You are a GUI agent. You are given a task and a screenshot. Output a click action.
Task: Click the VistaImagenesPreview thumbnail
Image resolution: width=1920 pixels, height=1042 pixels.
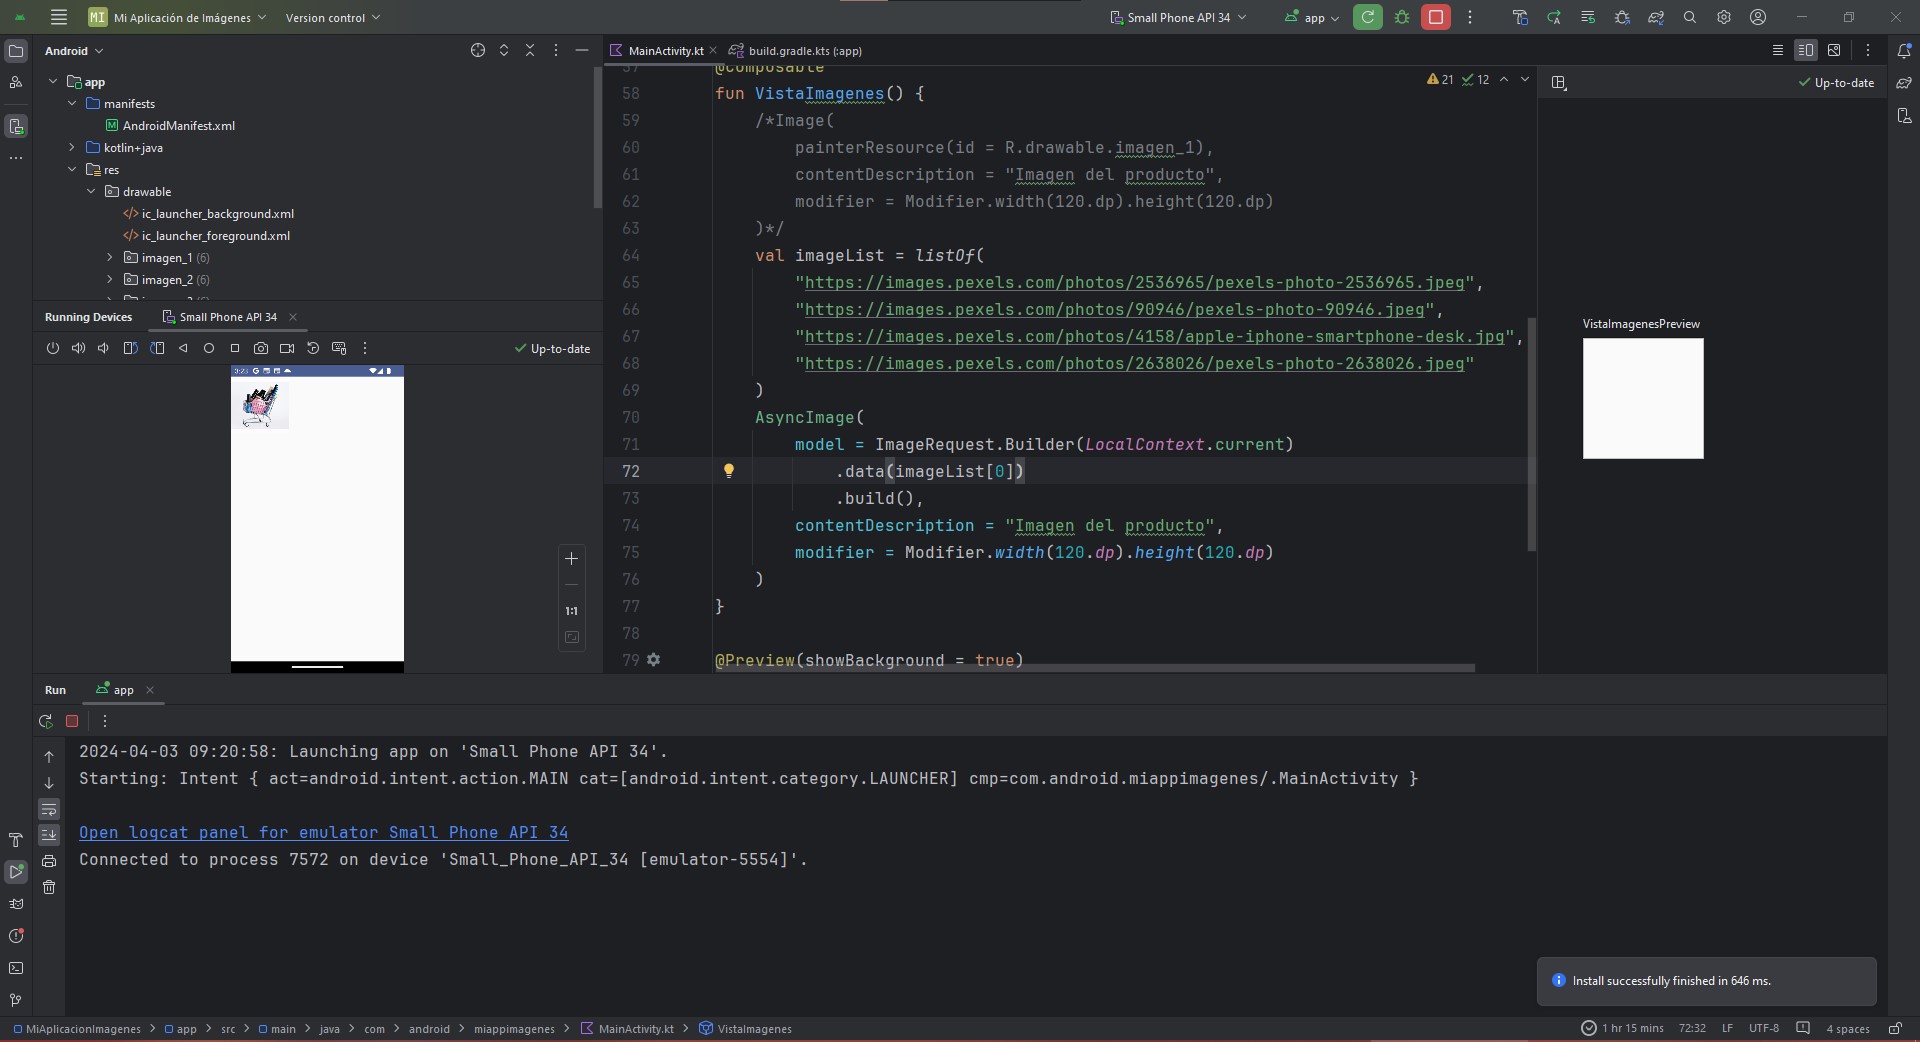coord(1642,398)
